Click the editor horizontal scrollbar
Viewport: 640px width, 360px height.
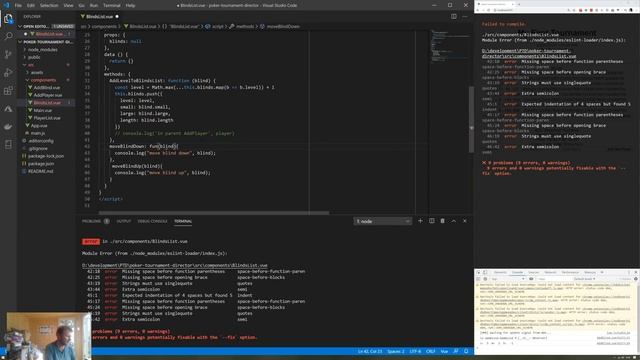(x=214, y=213)
